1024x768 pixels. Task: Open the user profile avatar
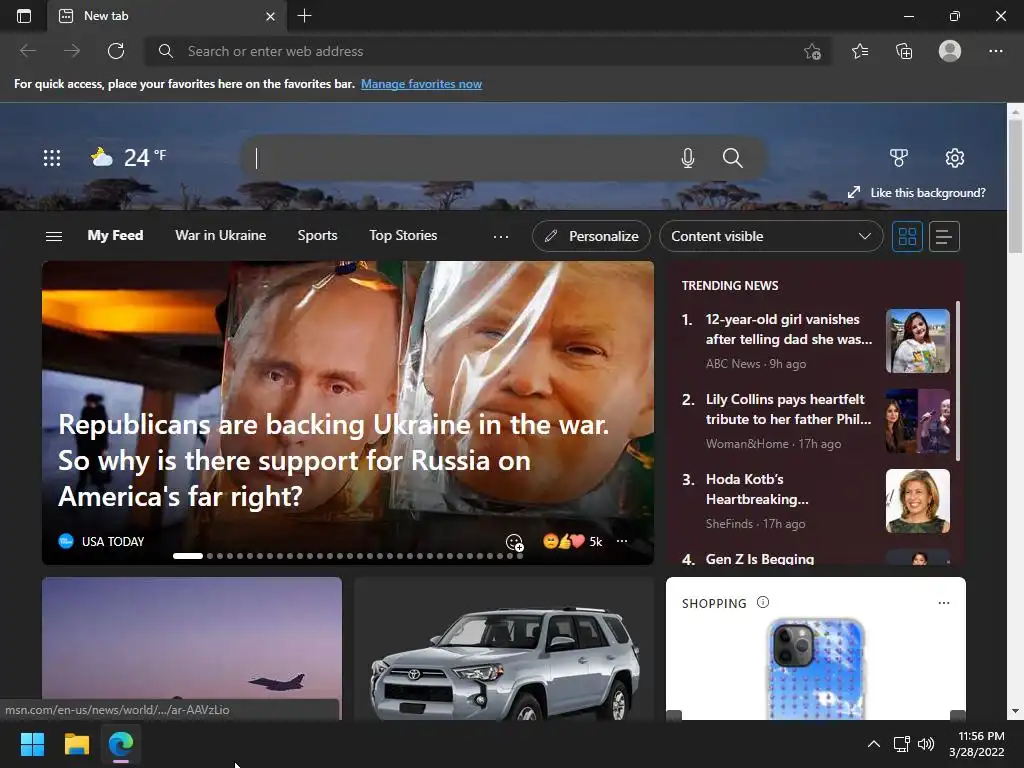pyautogui.click(x=950, y=51)
